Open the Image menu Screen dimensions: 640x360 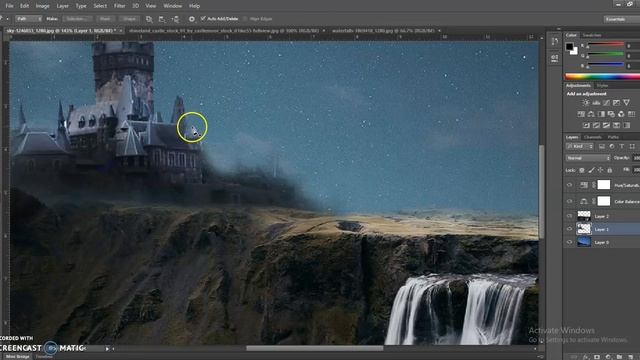click(x=42, y=6)
